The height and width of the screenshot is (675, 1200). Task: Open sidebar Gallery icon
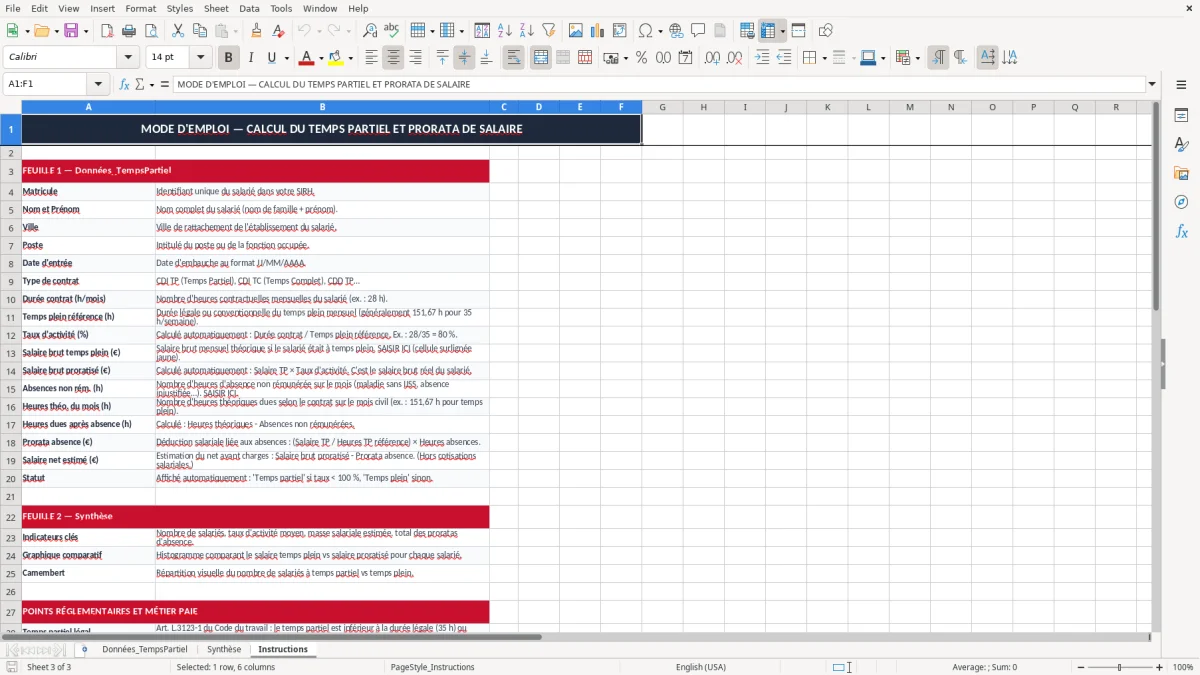point(1181,173)
